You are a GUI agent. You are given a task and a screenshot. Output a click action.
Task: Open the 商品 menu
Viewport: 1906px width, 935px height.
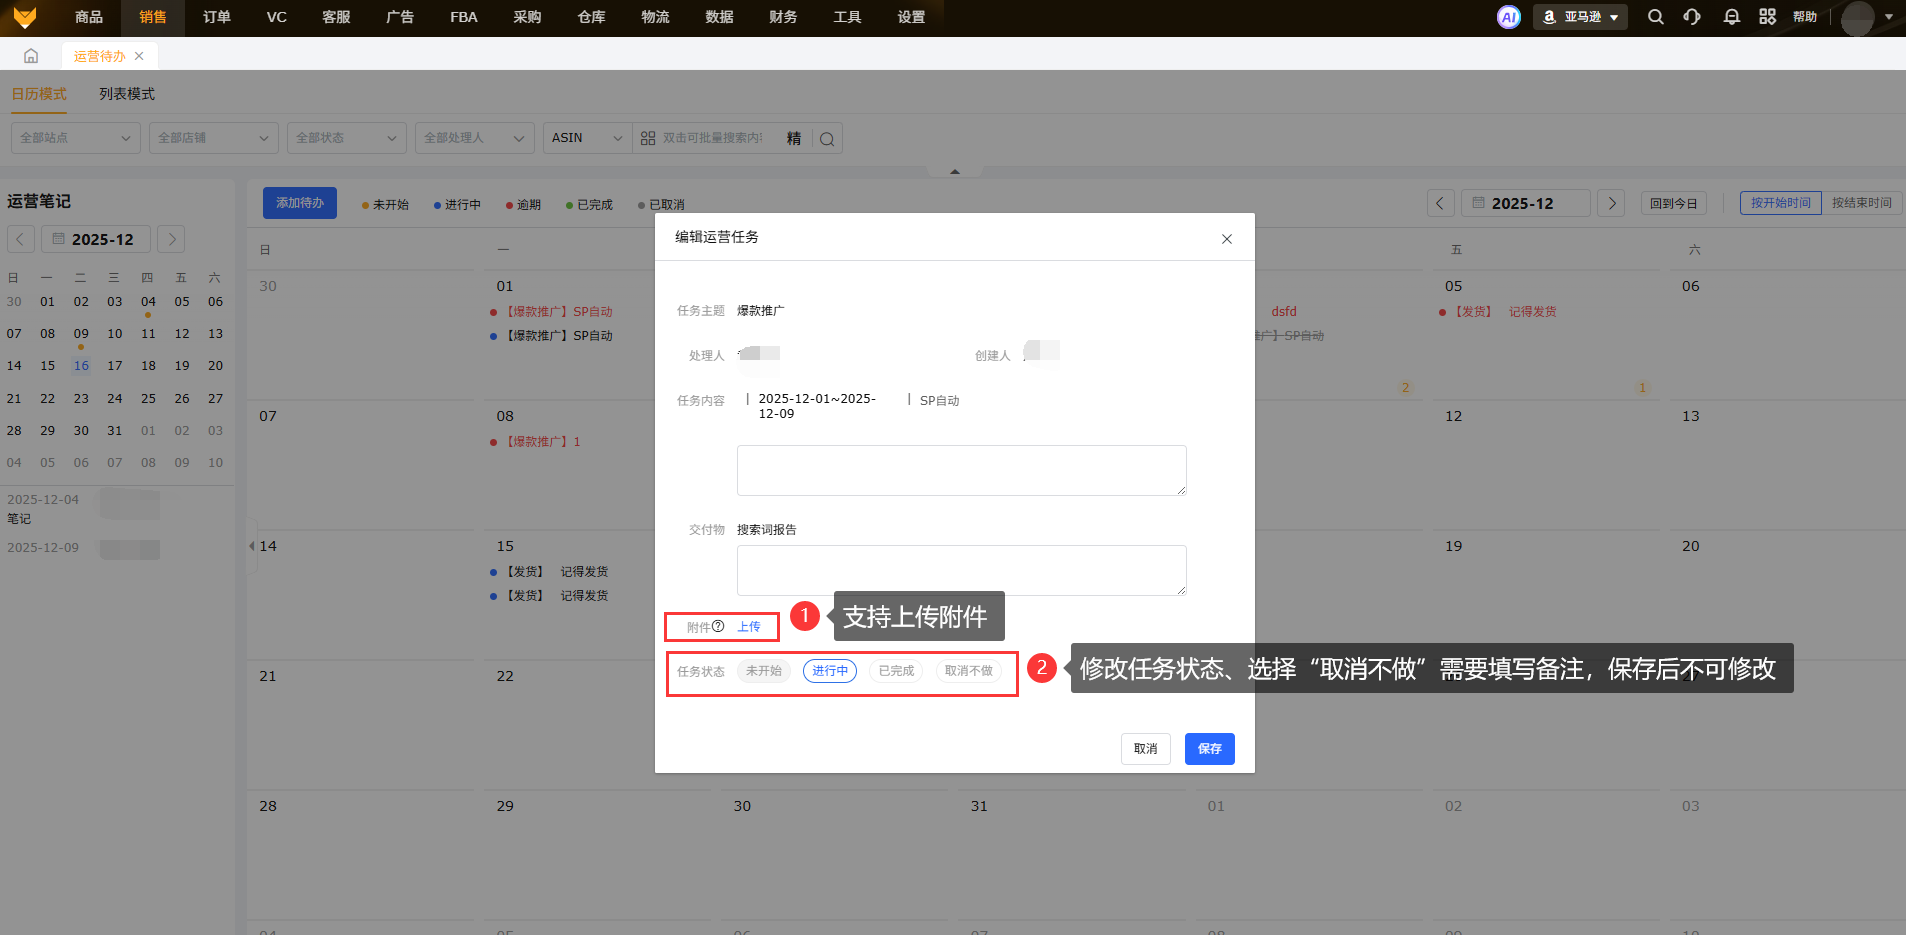click(x=89, y=17)
